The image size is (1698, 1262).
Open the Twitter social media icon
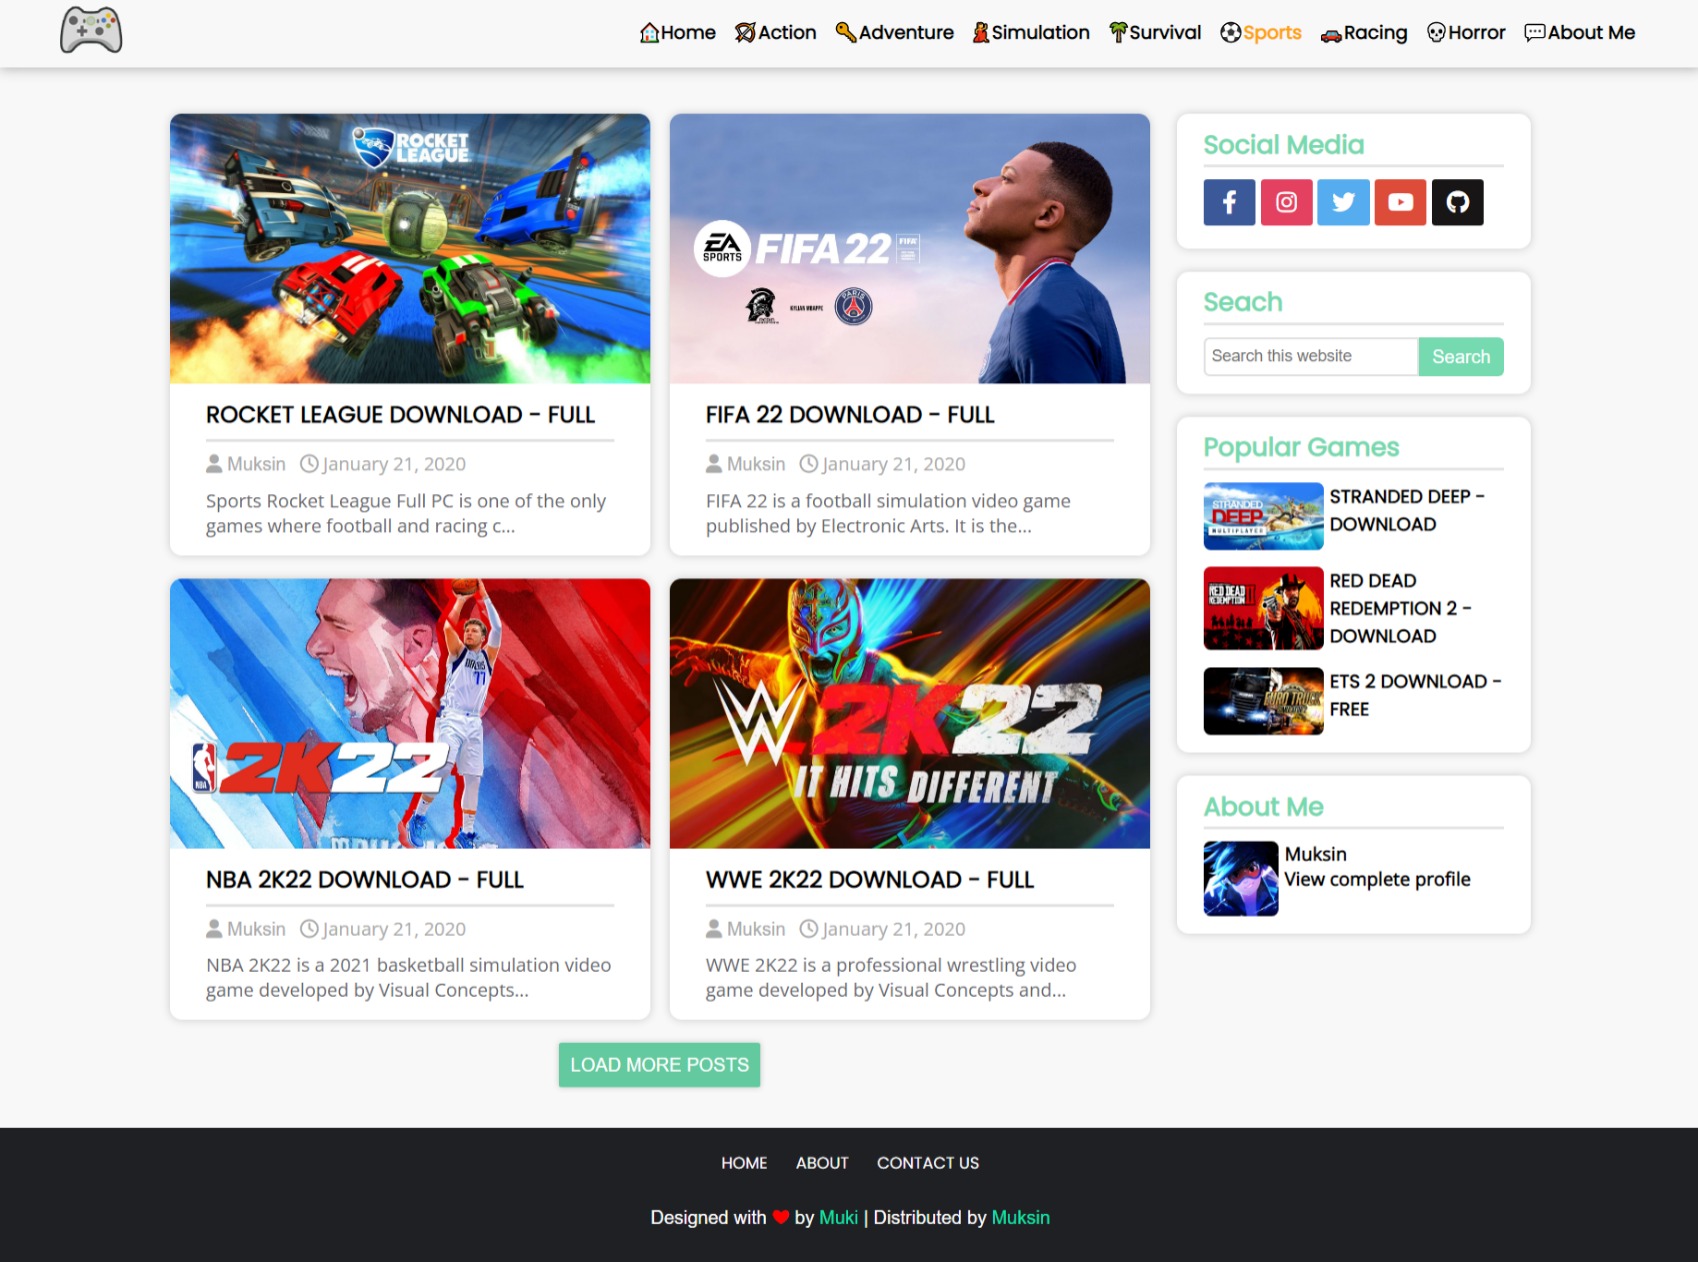click(x=1343, y=202)
